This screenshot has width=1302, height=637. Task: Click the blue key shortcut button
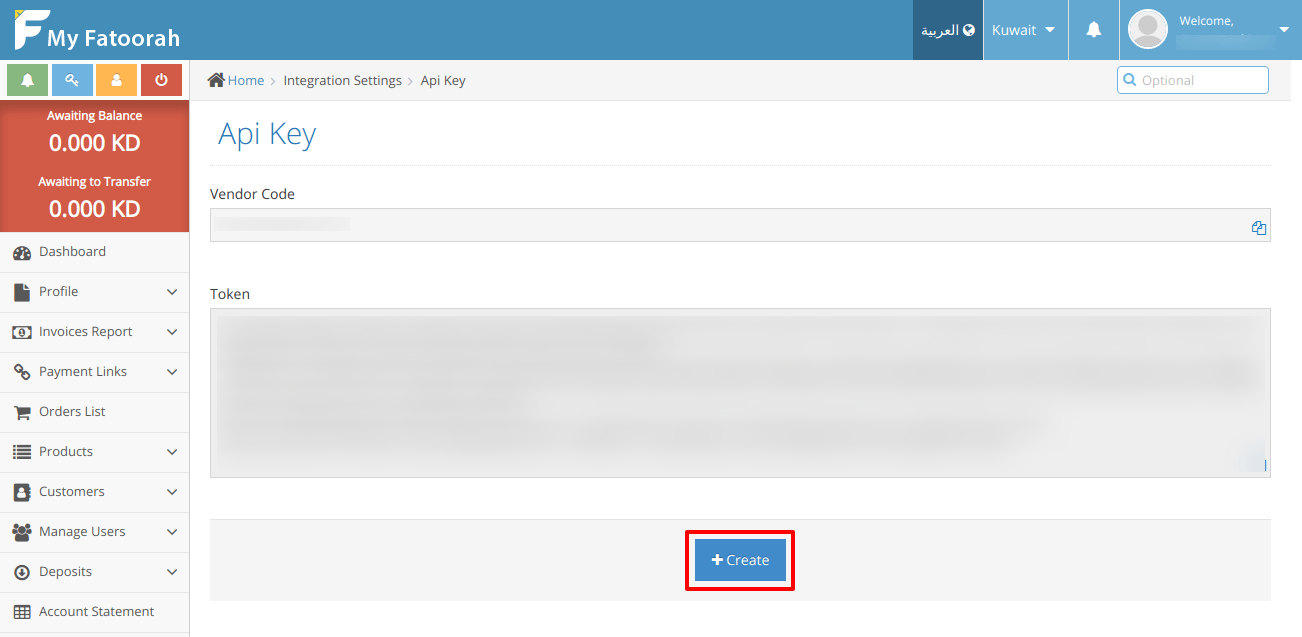click(x=72, y=80)
